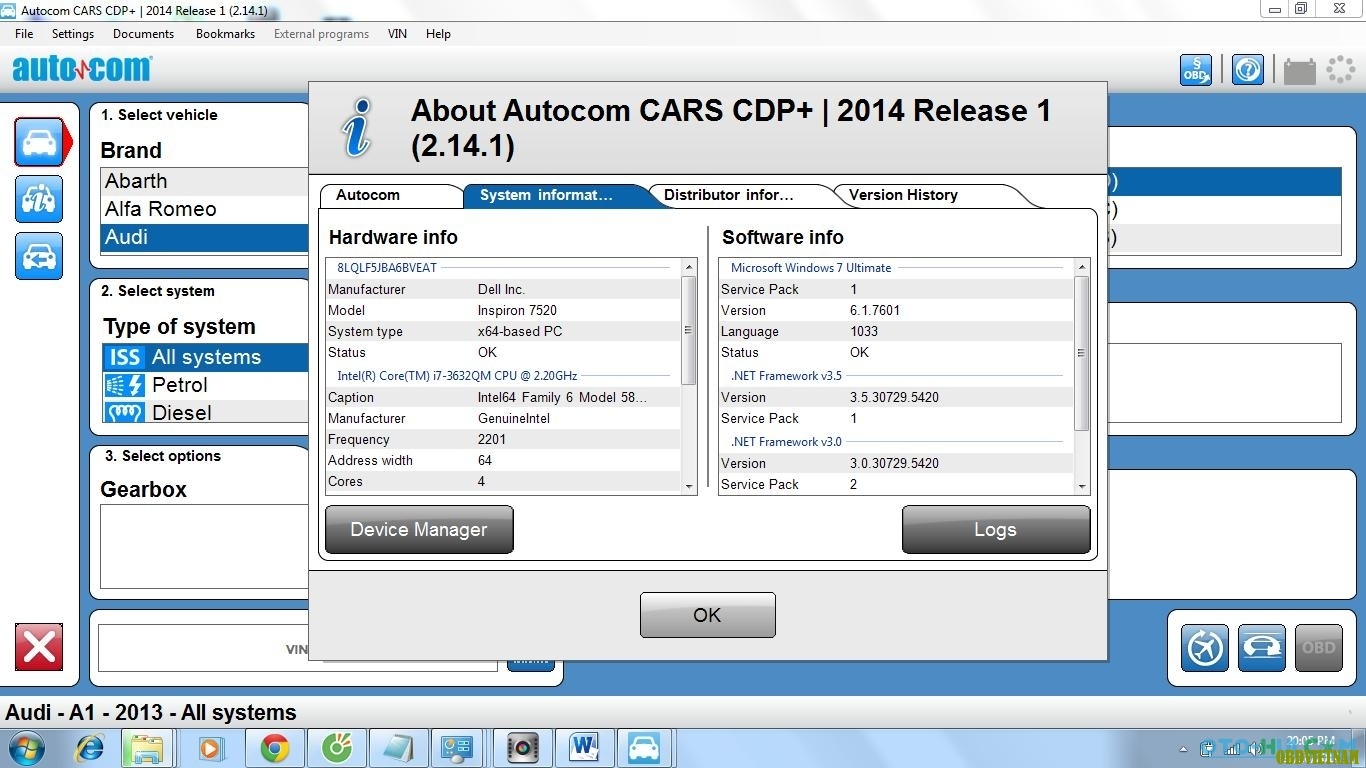Click the Version 6.1.7601 row
The width and height of the screenshot is (1366, 768).
pos(896,310)
